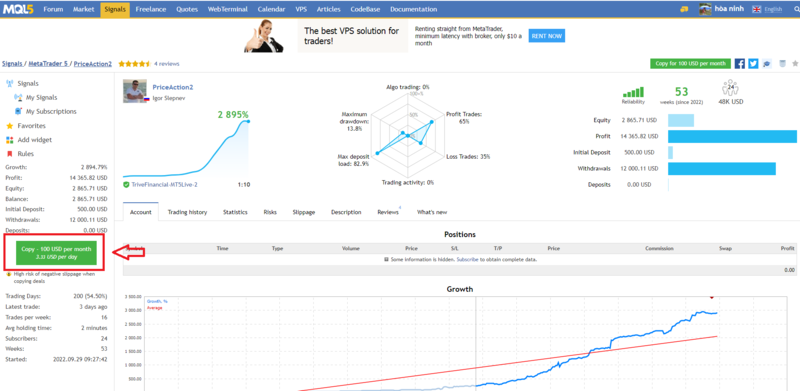Click the hidden-information icon in Positions
The image size is (800, 391).
tap(386, 260)
